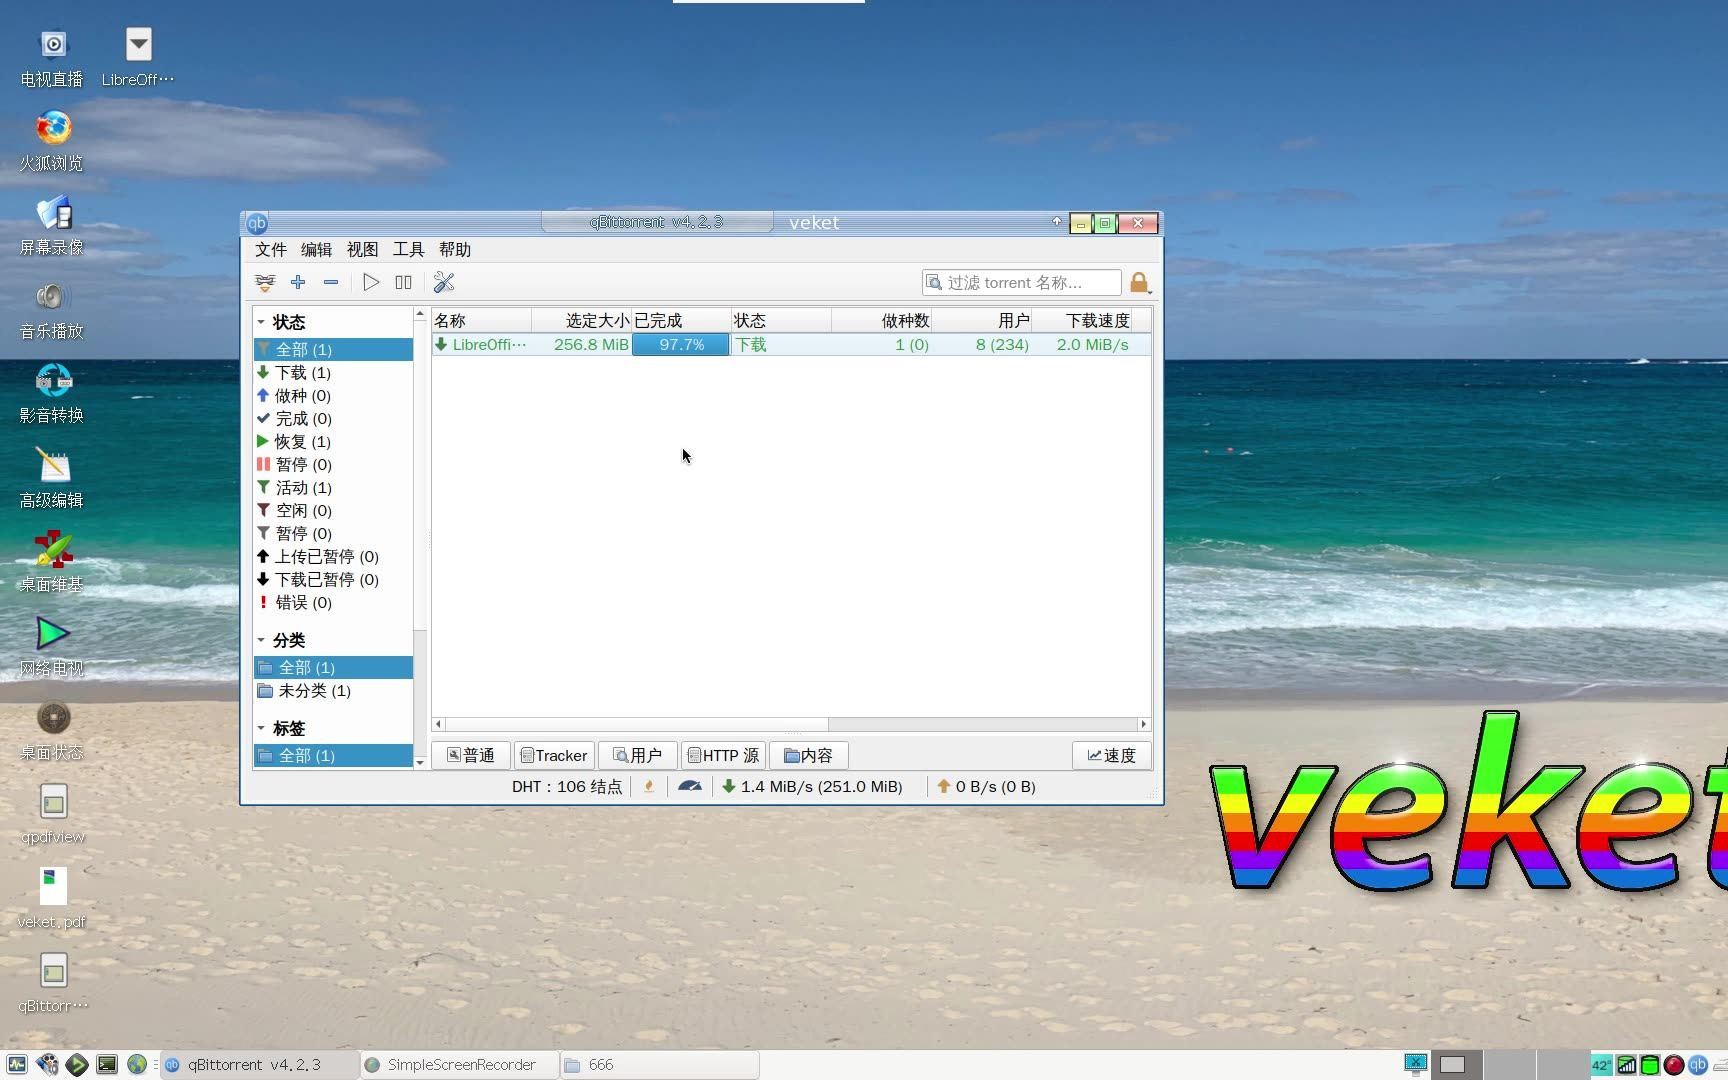Click the resume play triangle toolbar icon
Viewport: 1728px width, 1080px height.
(x=371, y=283)
